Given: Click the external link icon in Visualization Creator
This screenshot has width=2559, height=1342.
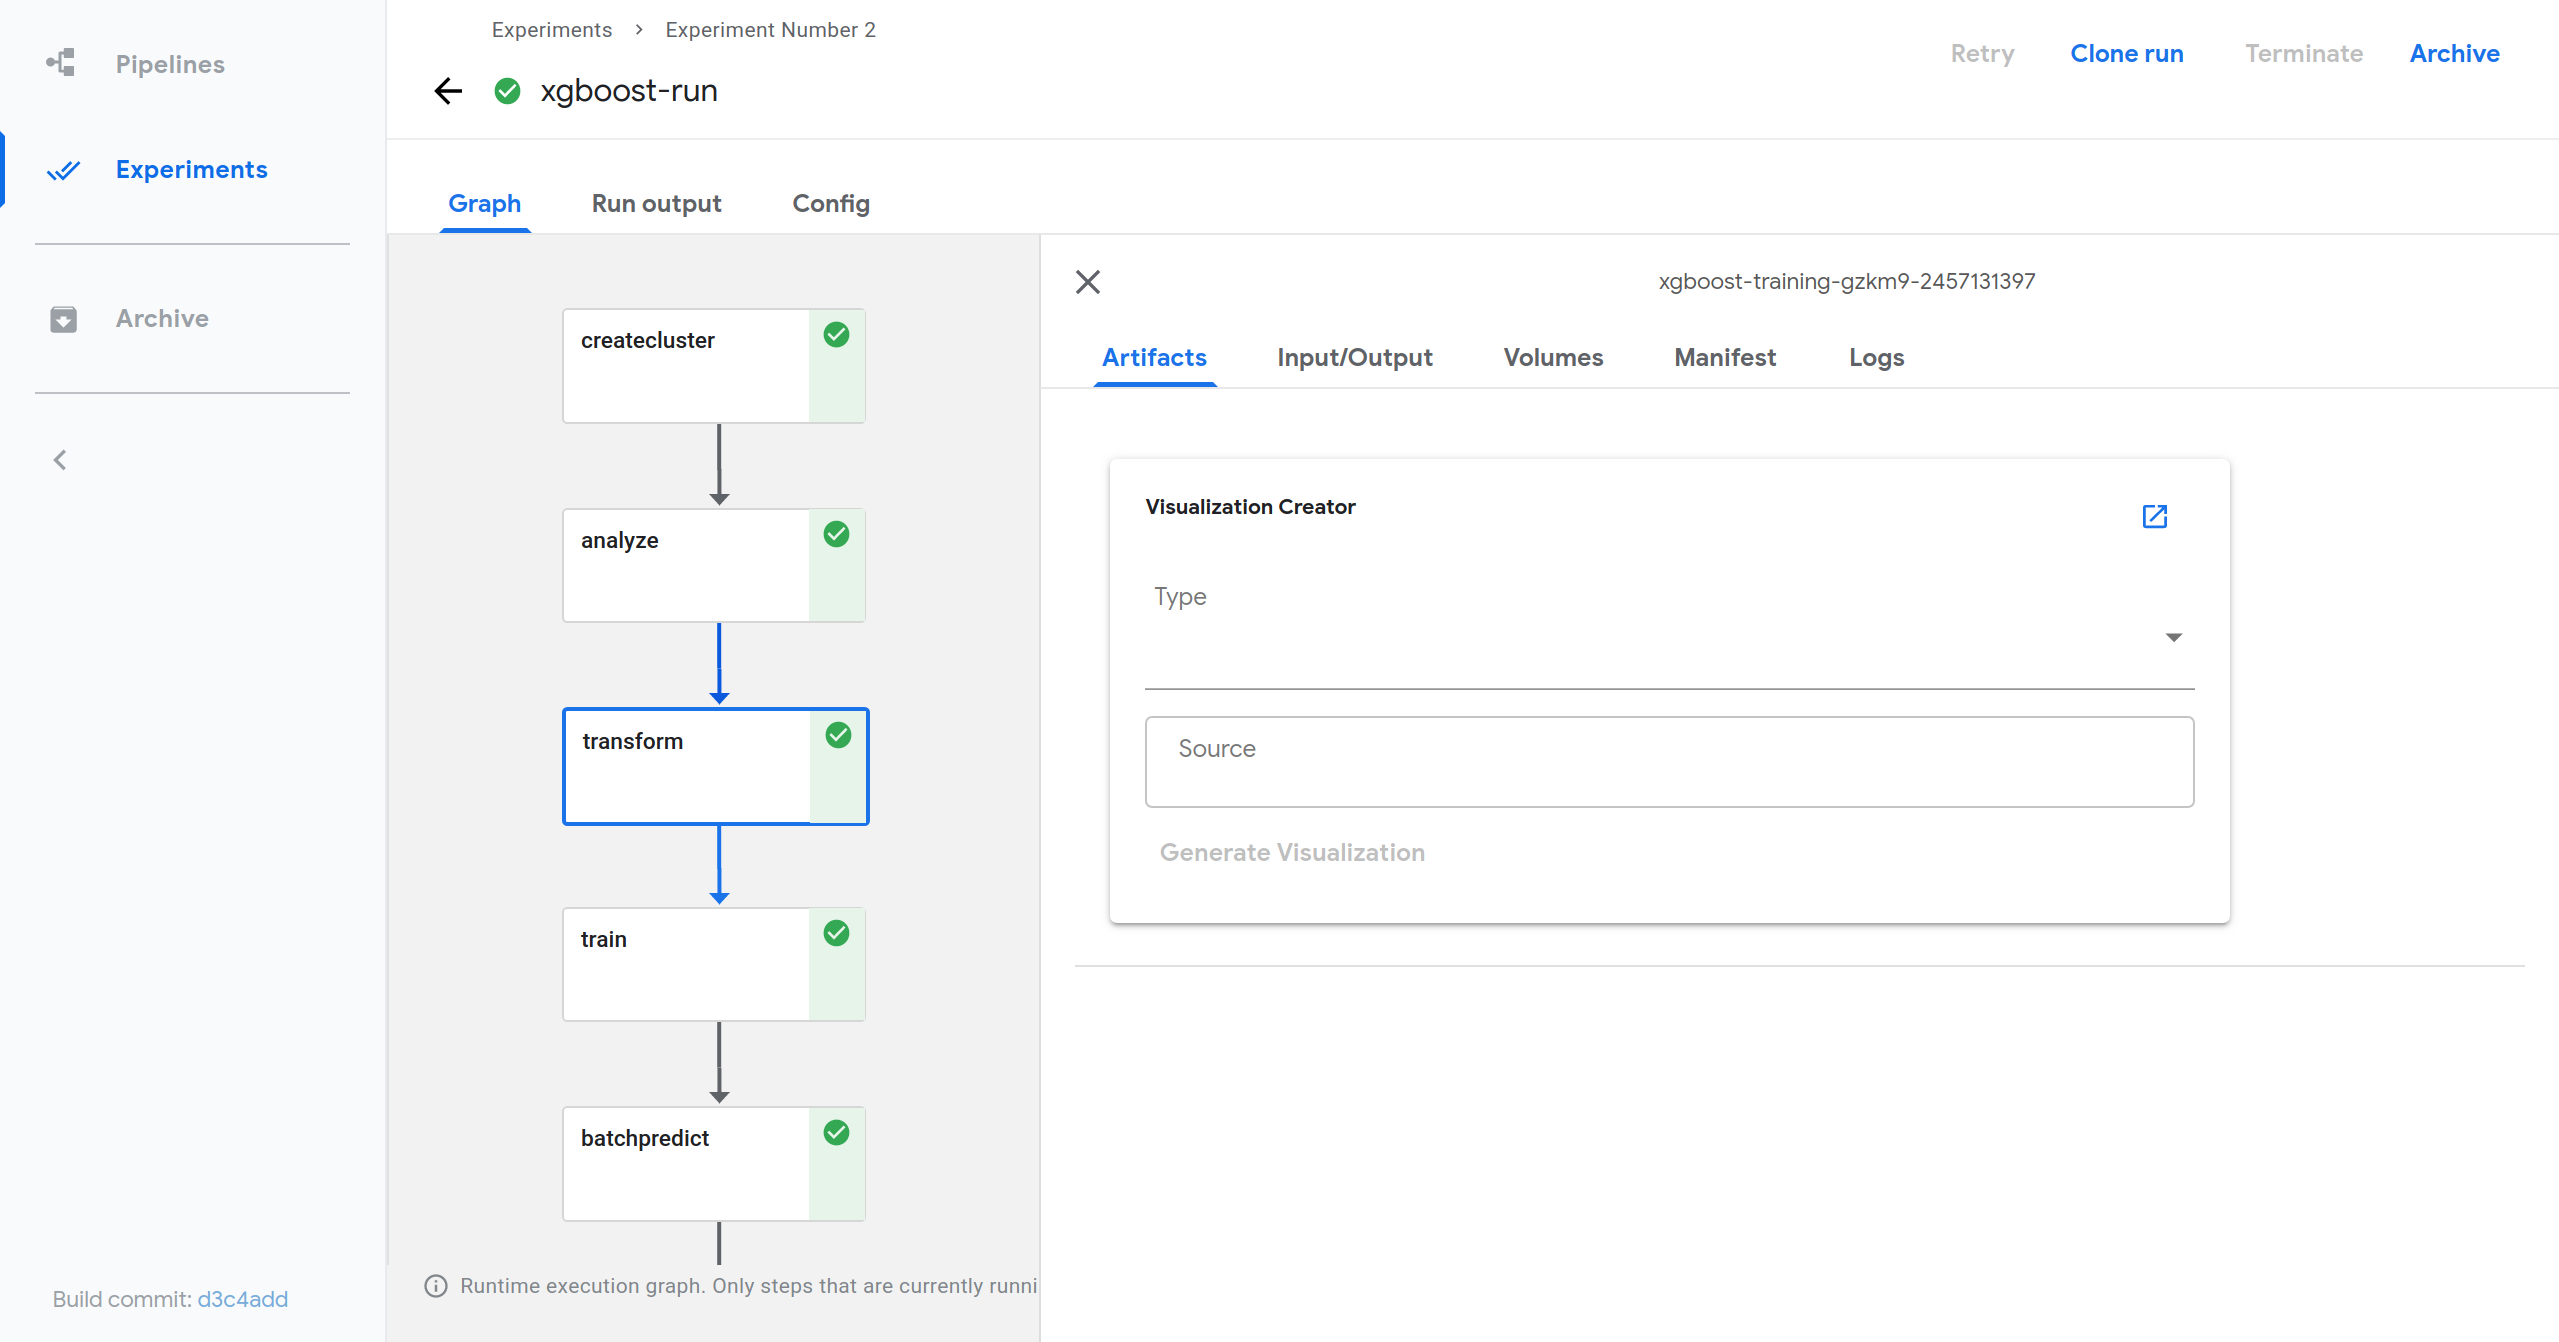Looking at the screenshot, I should [x=2155, y=516].
